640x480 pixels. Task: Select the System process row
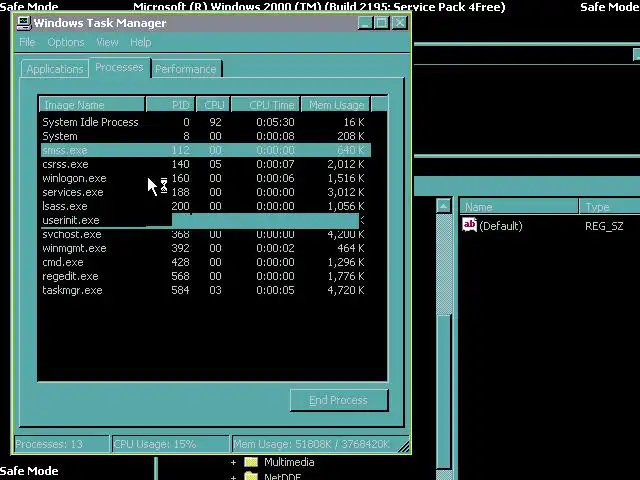[204, 136]
